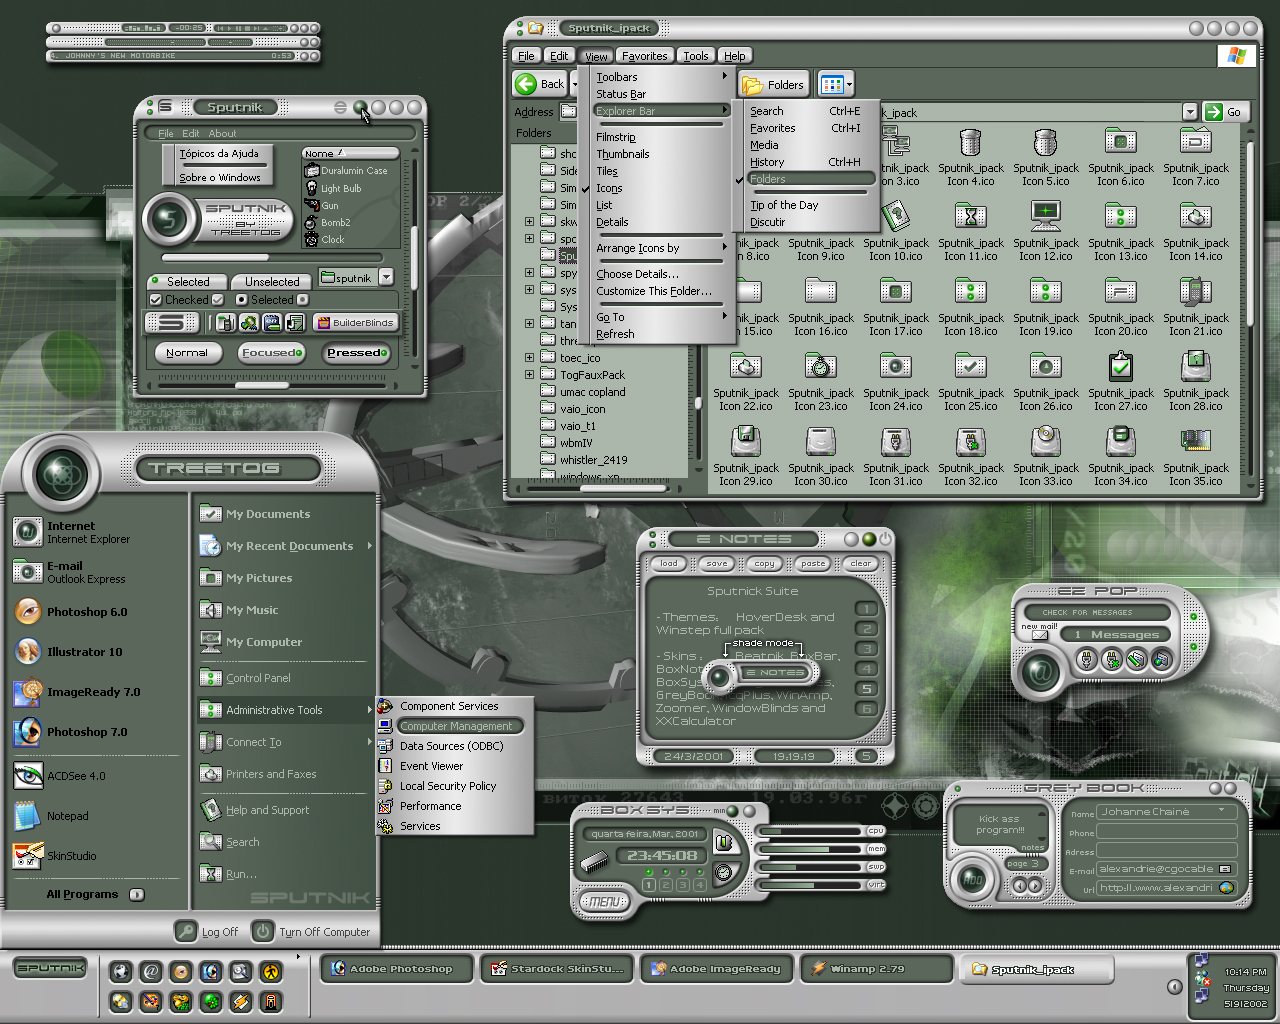Choose Thumbnails from the View menu
Image resolution: width=1280 pixels, height=1024 pixels.
click(623, 154)
